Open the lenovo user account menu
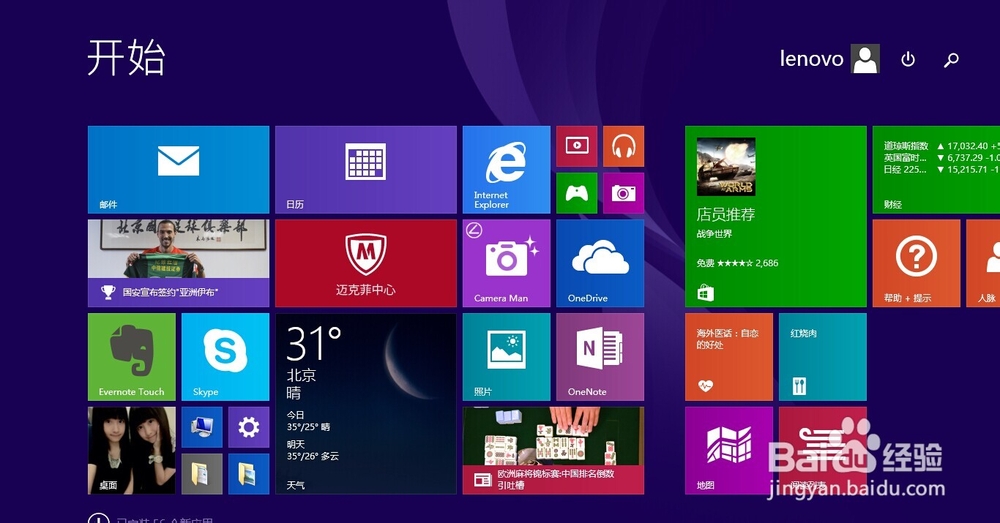The width and height of the screenshot is (1000, 523). tap(830, 59)
